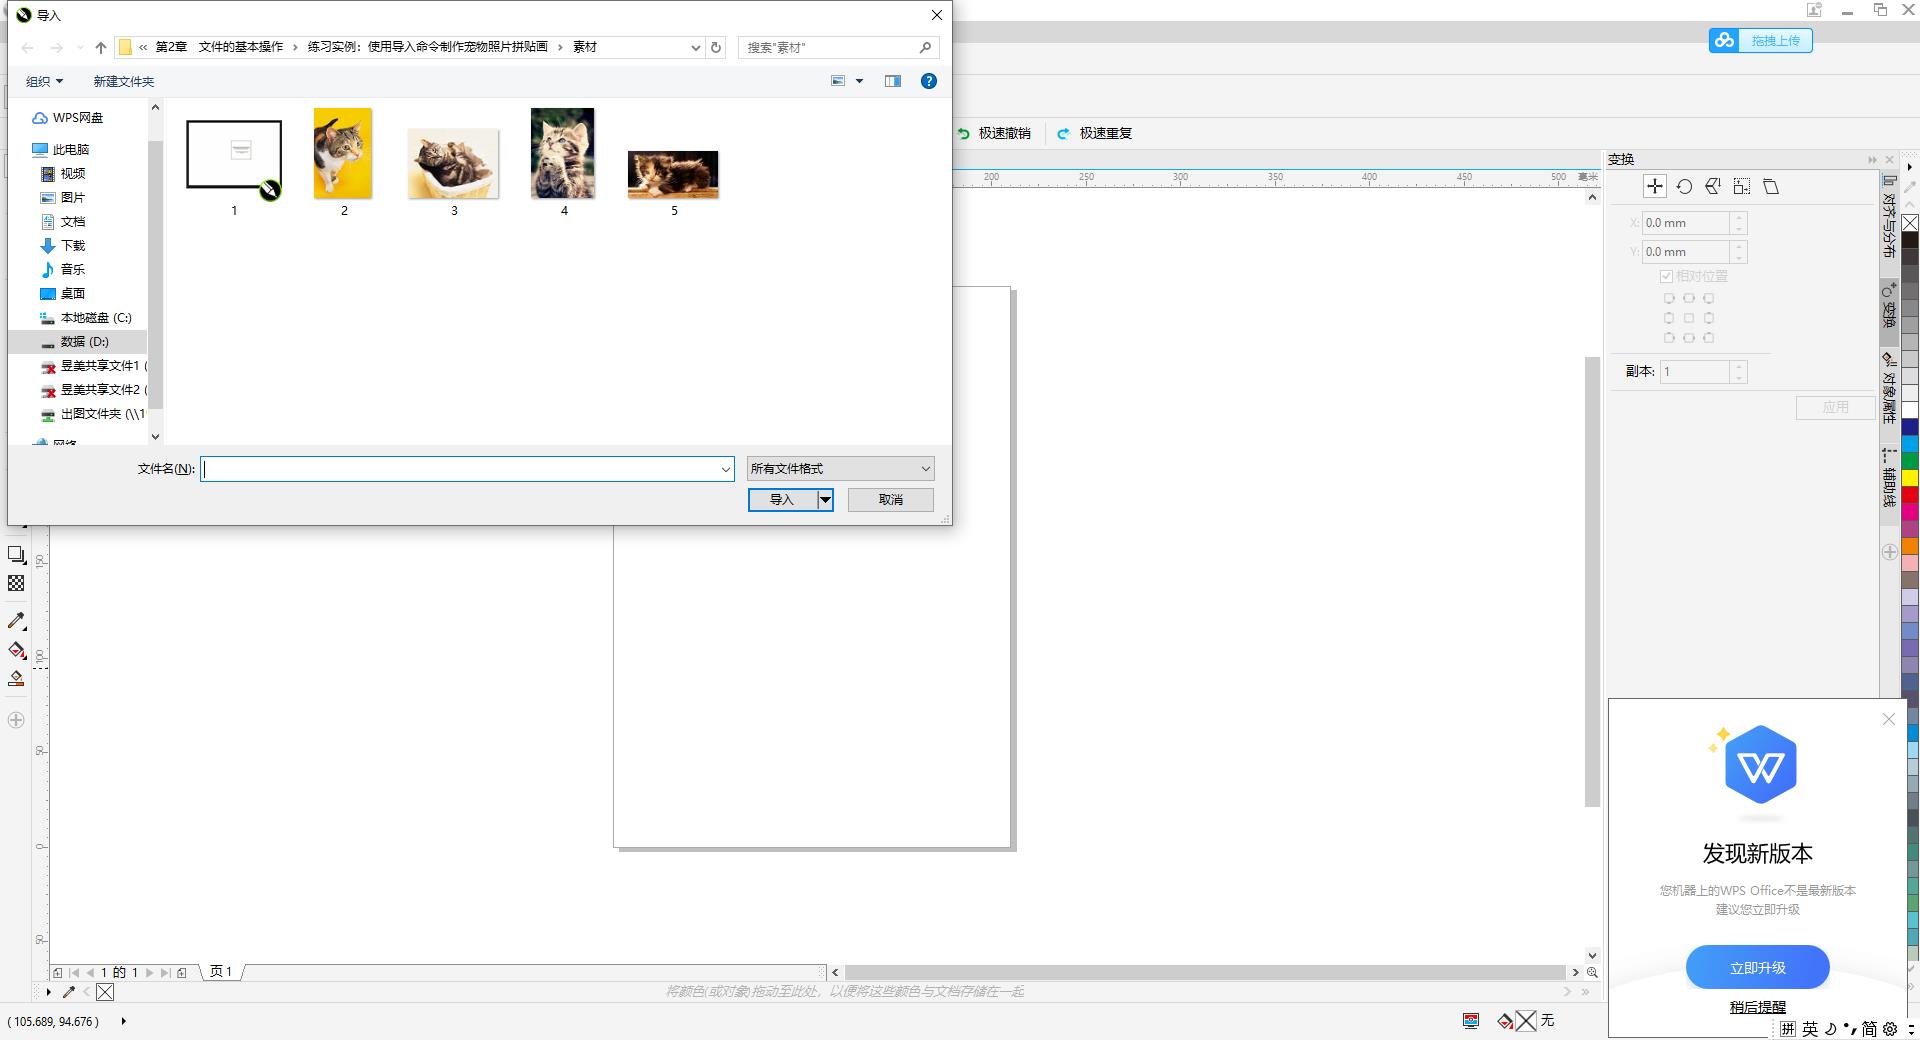
Task: Open help in the import dialog
Action: [x=929, y=81]
